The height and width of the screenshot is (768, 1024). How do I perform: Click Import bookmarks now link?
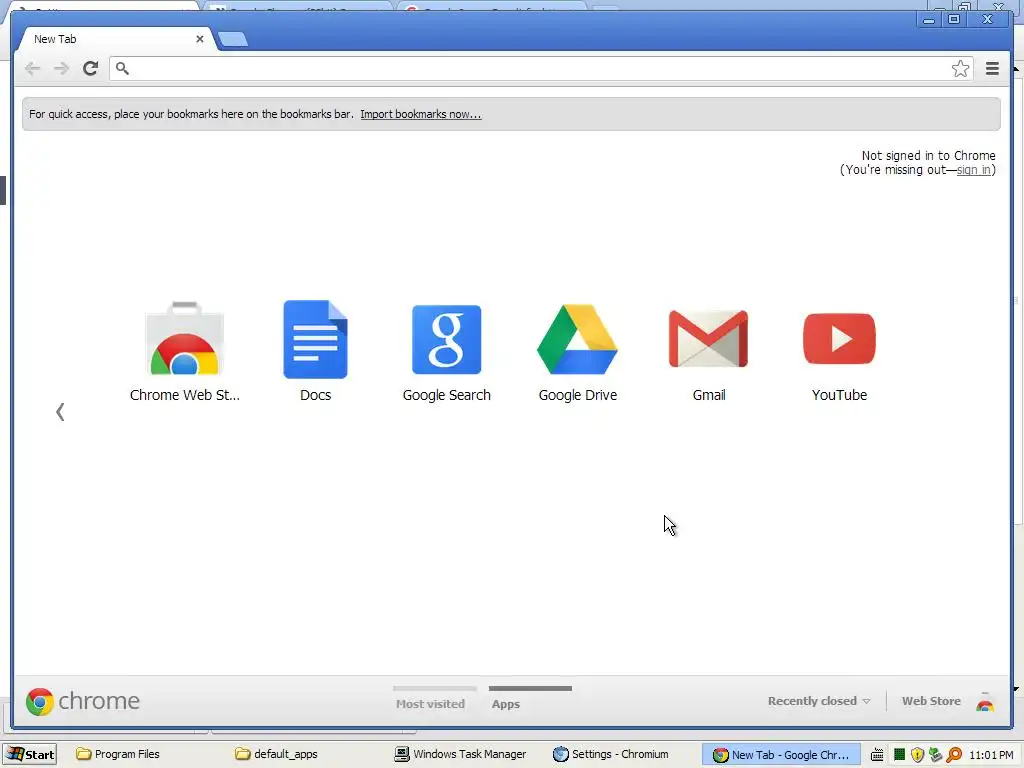pyautogui.click(x=421, y=114)
